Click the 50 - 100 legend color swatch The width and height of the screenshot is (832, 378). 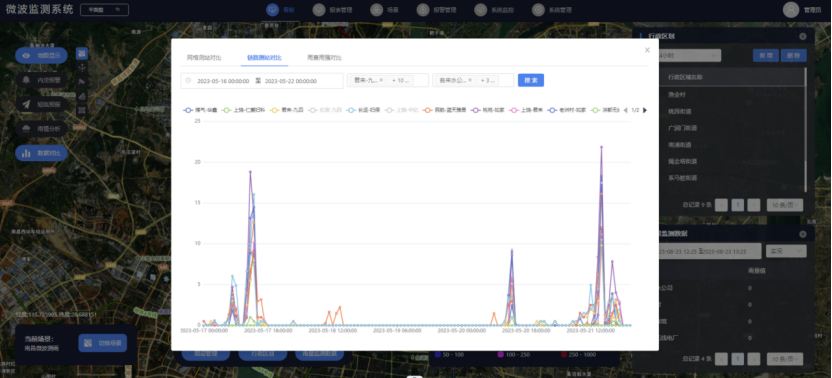(x=438, y=355)
